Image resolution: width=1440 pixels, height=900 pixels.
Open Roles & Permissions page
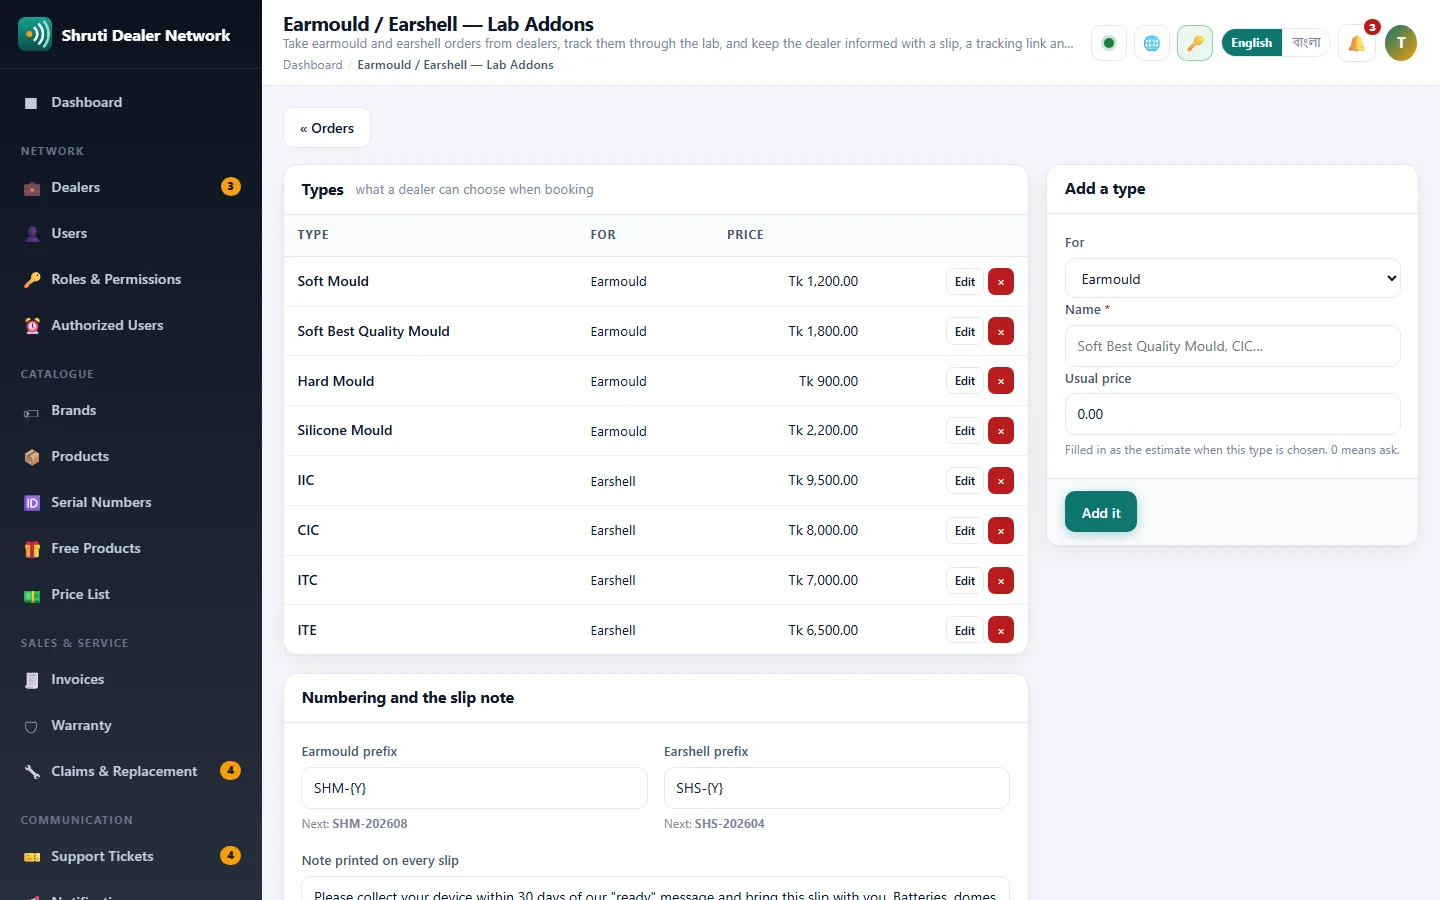click(131, 280)
